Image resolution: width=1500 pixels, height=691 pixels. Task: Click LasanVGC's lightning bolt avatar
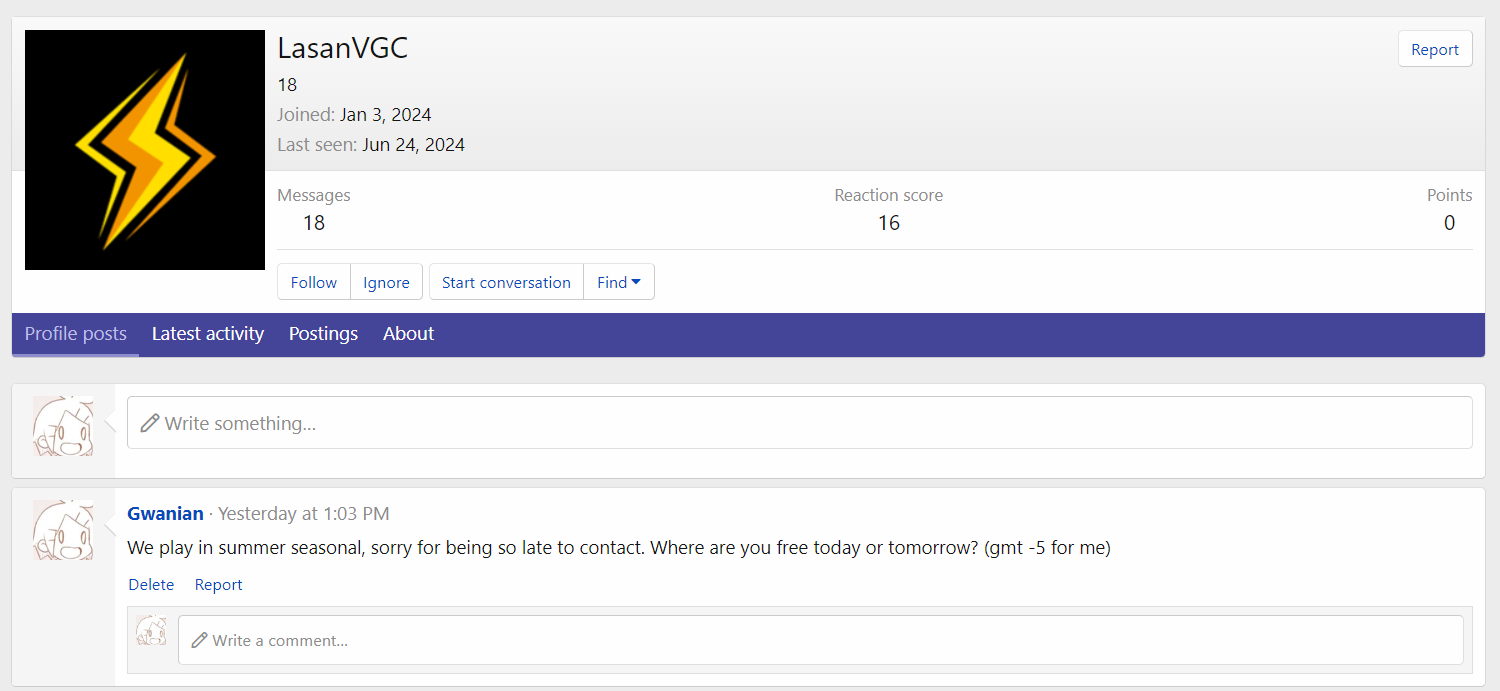coord(144,150)
